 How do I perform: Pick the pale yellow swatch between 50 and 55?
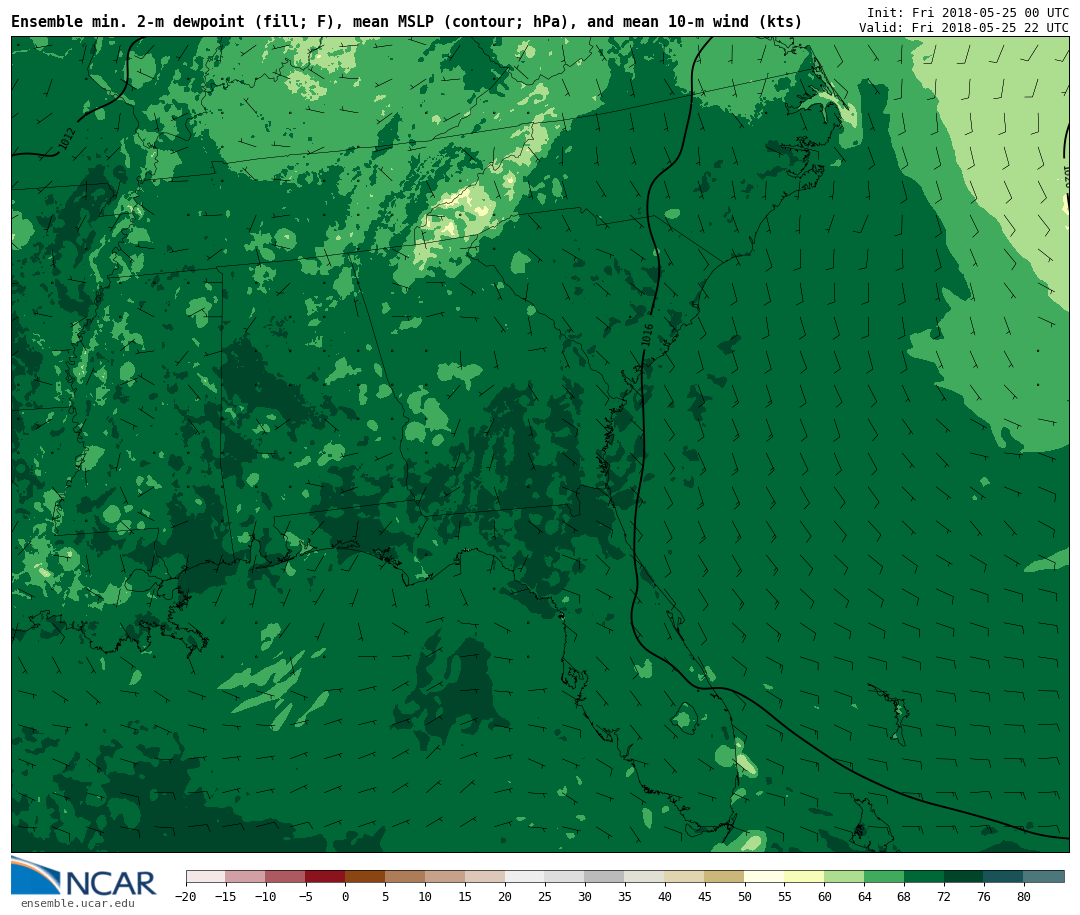pyautogui.click(x=764, y=877)
